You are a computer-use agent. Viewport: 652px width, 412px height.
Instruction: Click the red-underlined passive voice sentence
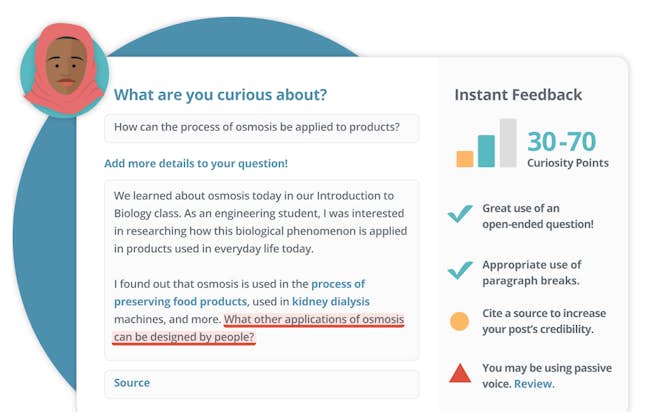point(258,328)
